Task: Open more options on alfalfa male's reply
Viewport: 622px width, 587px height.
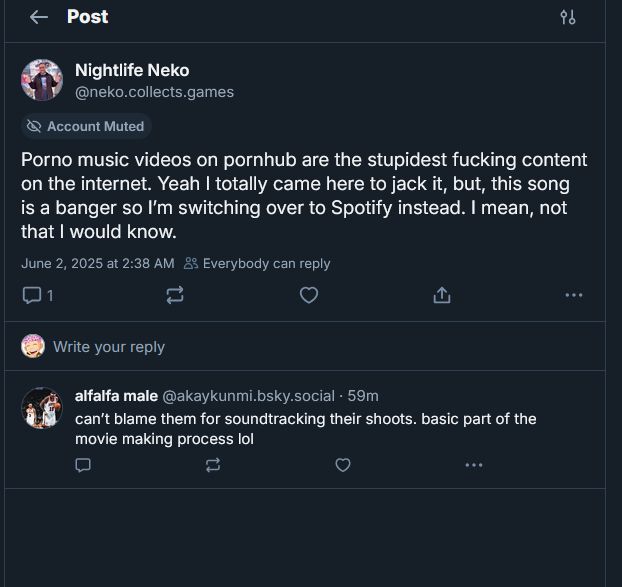Action: (x=473, y=465)
